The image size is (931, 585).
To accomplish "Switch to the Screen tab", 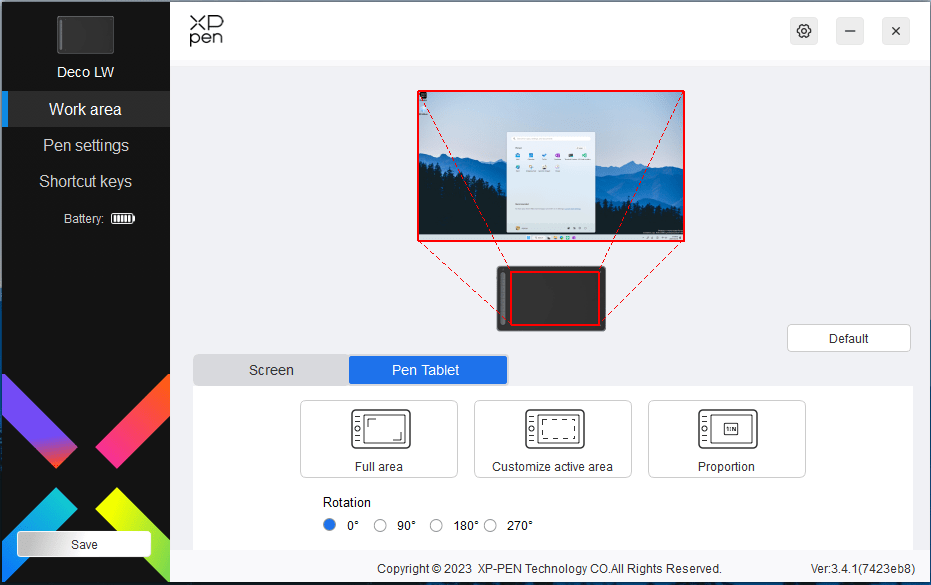I will [271, 370].
